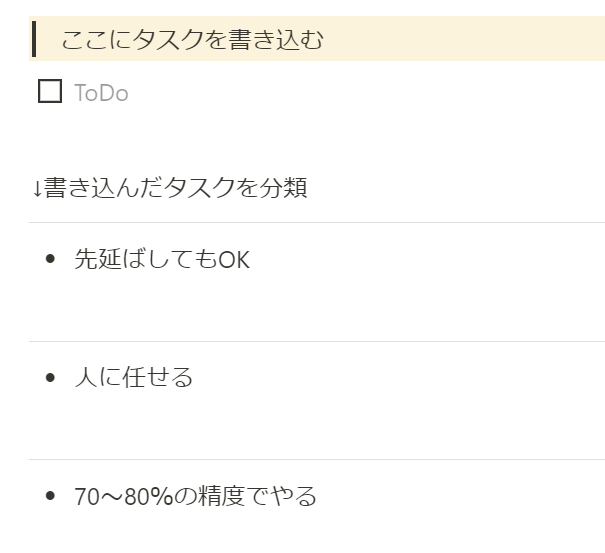This screenshot has height=553, width=605.
Task: Click the ToDo placeholder text field
Action: click(101, 93)
